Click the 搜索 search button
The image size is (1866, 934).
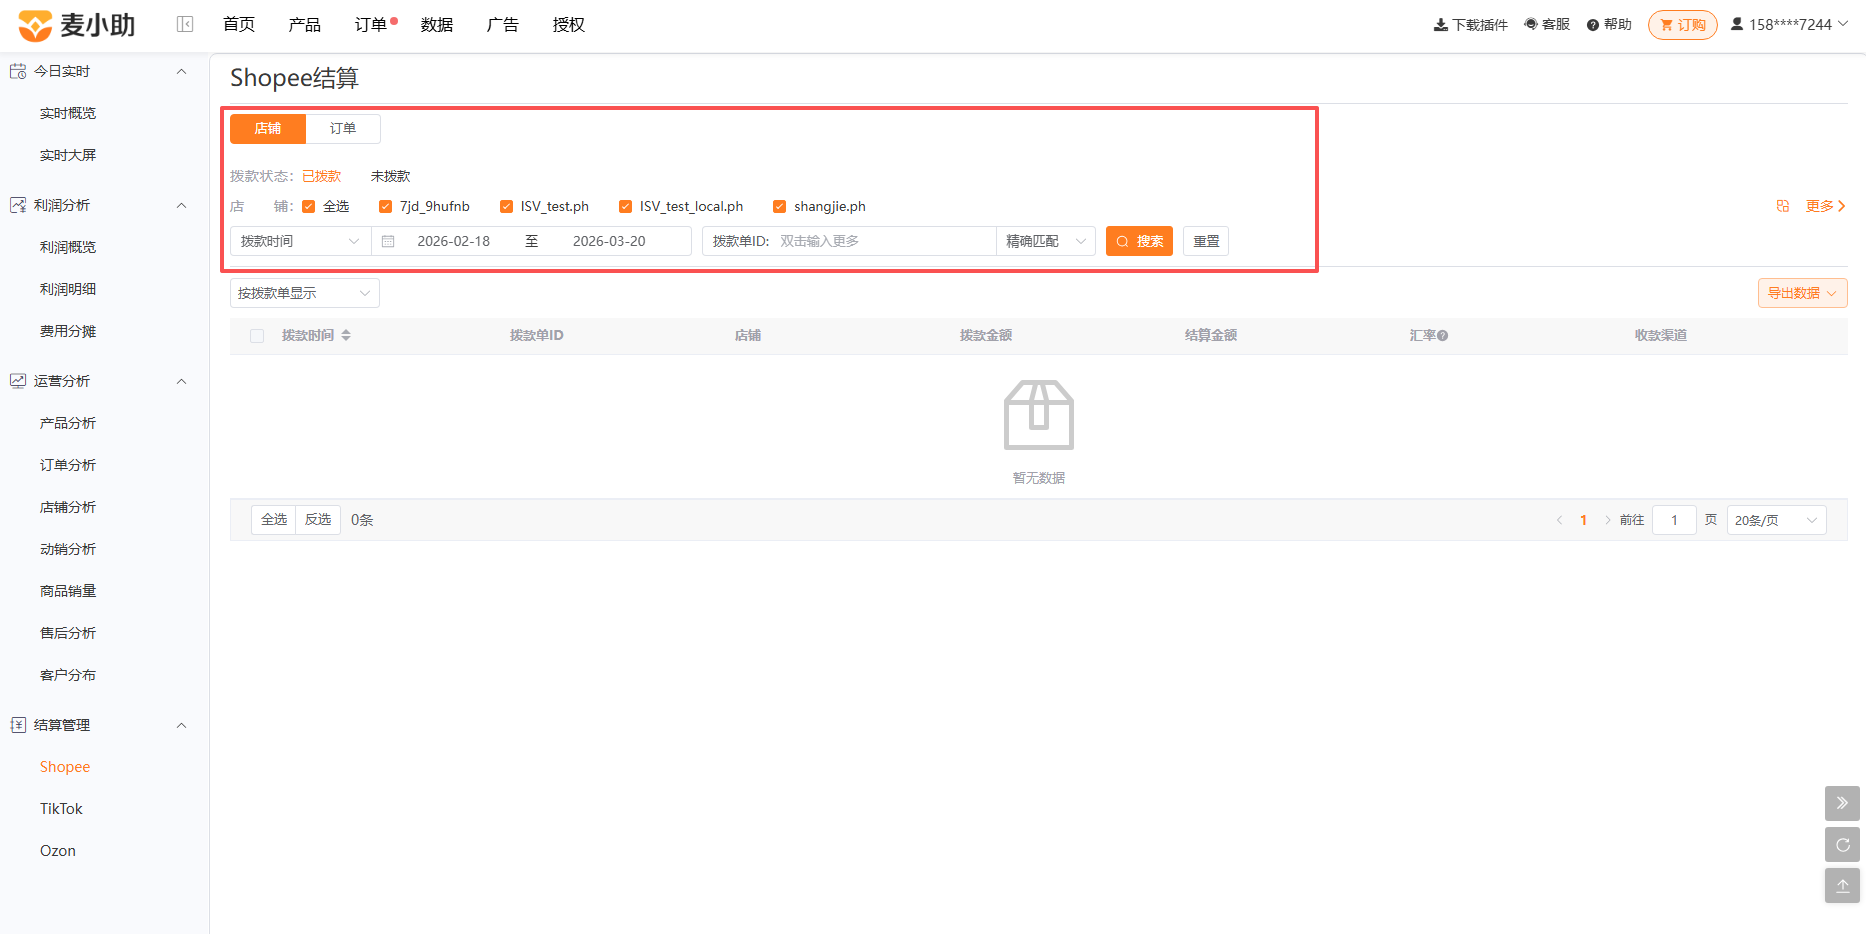click(1139, 241)
